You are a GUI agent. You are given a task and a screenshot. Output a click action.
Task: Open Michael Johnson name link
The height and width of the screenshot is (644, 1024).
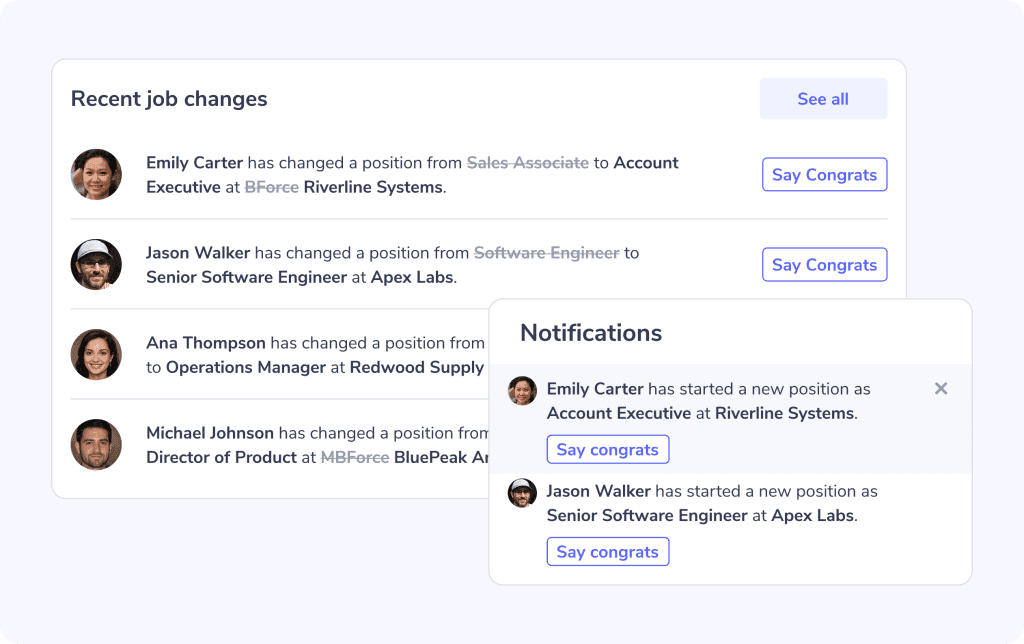point(210,433)
